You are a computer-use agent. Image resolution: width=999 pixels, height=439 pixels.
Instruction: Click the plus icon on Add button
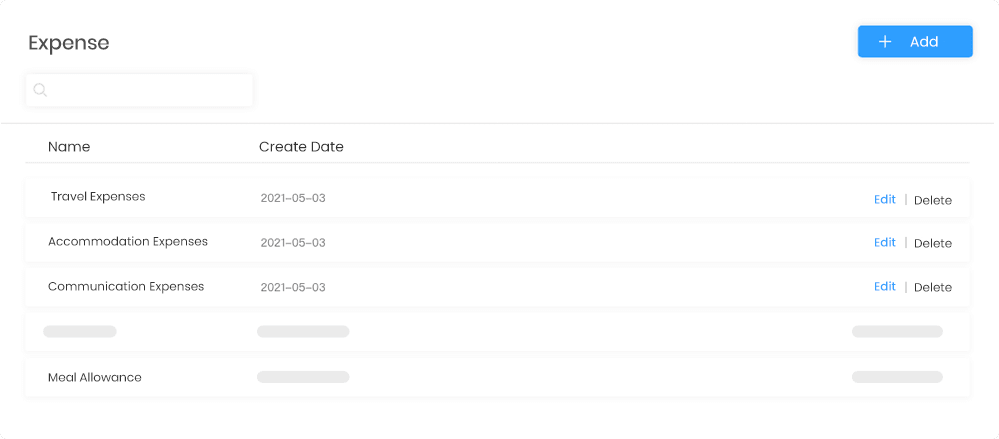point(885,42)
